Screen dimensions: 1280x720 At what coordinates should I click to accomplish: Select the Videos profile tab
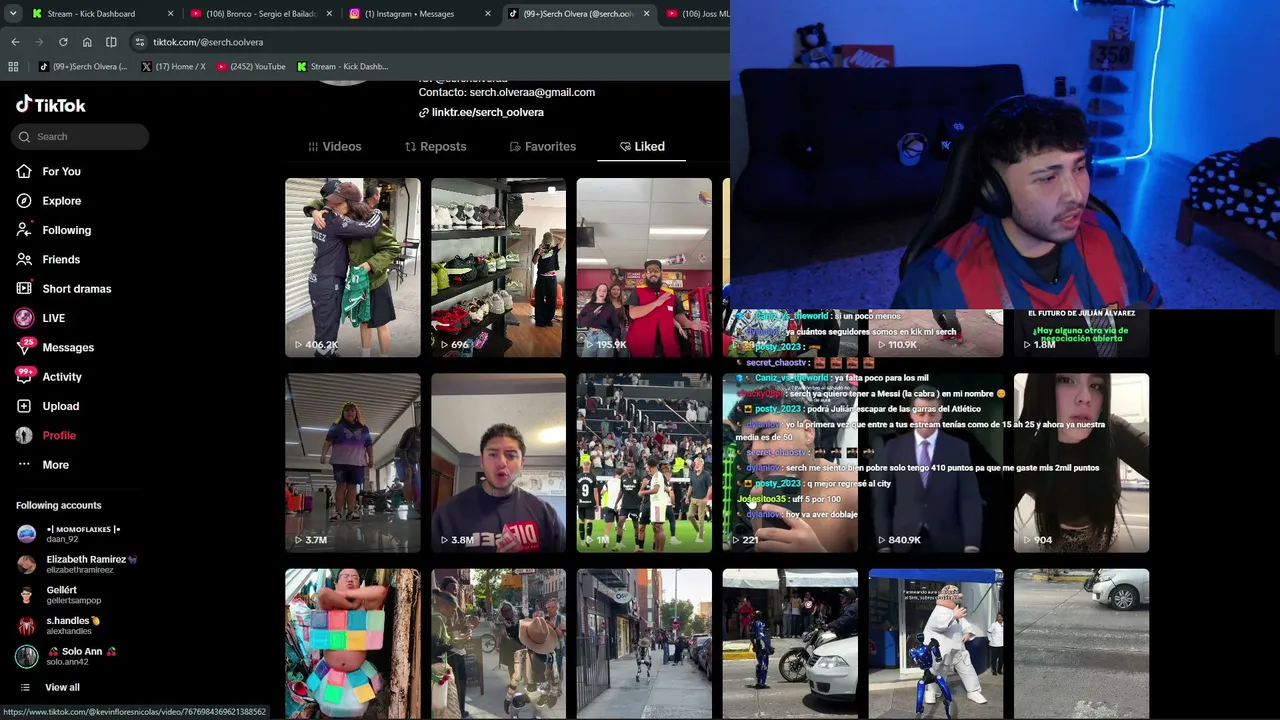point(335,146)
